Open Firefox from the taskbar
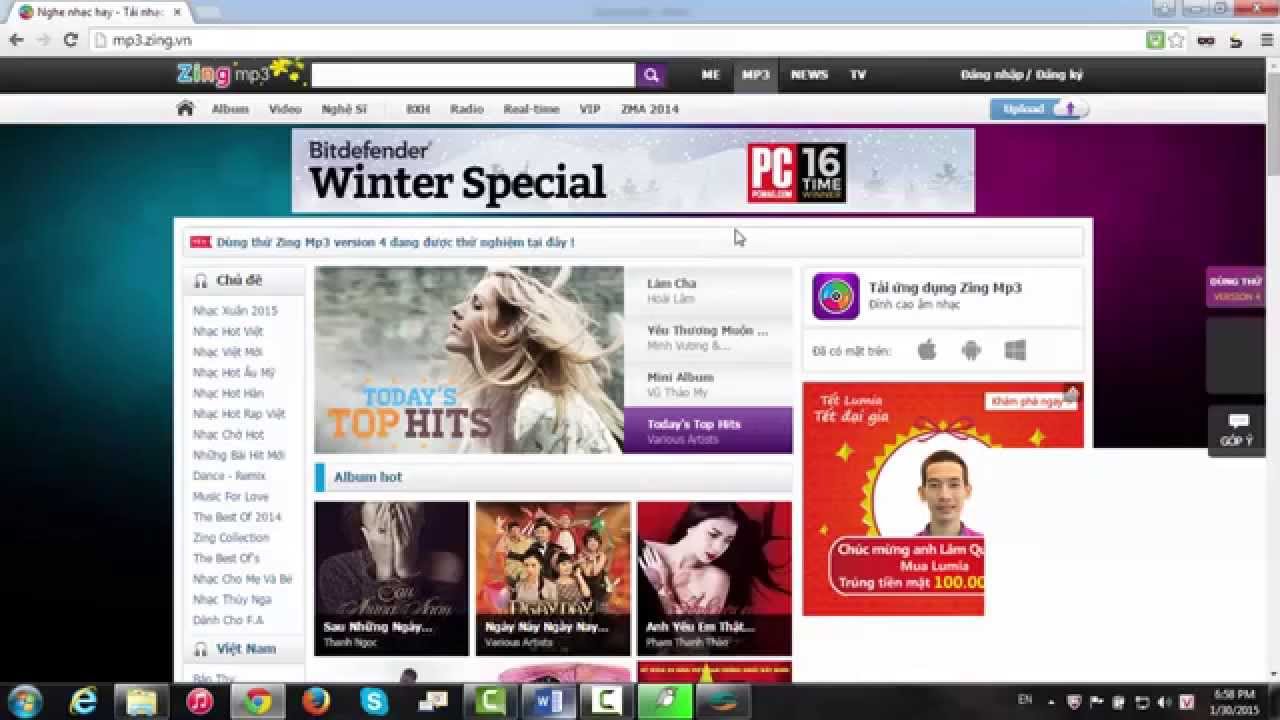1280x720 pixels. click(316, 701)
